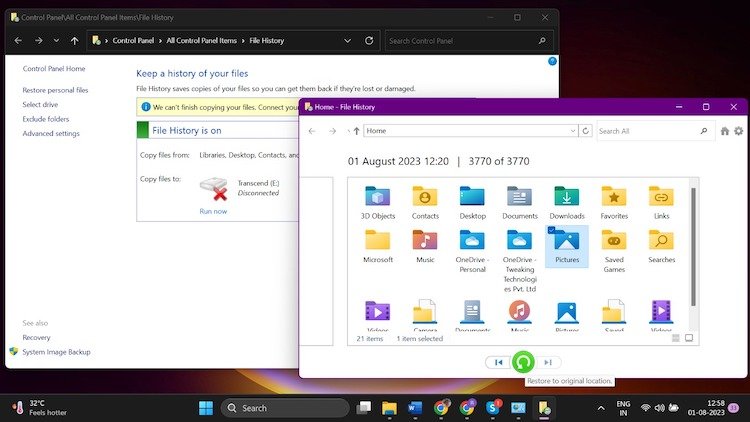The width and height of the screenshot is (750, 422).
Task: Open File Explorer from the taskbar
Action: pos(389,408)
